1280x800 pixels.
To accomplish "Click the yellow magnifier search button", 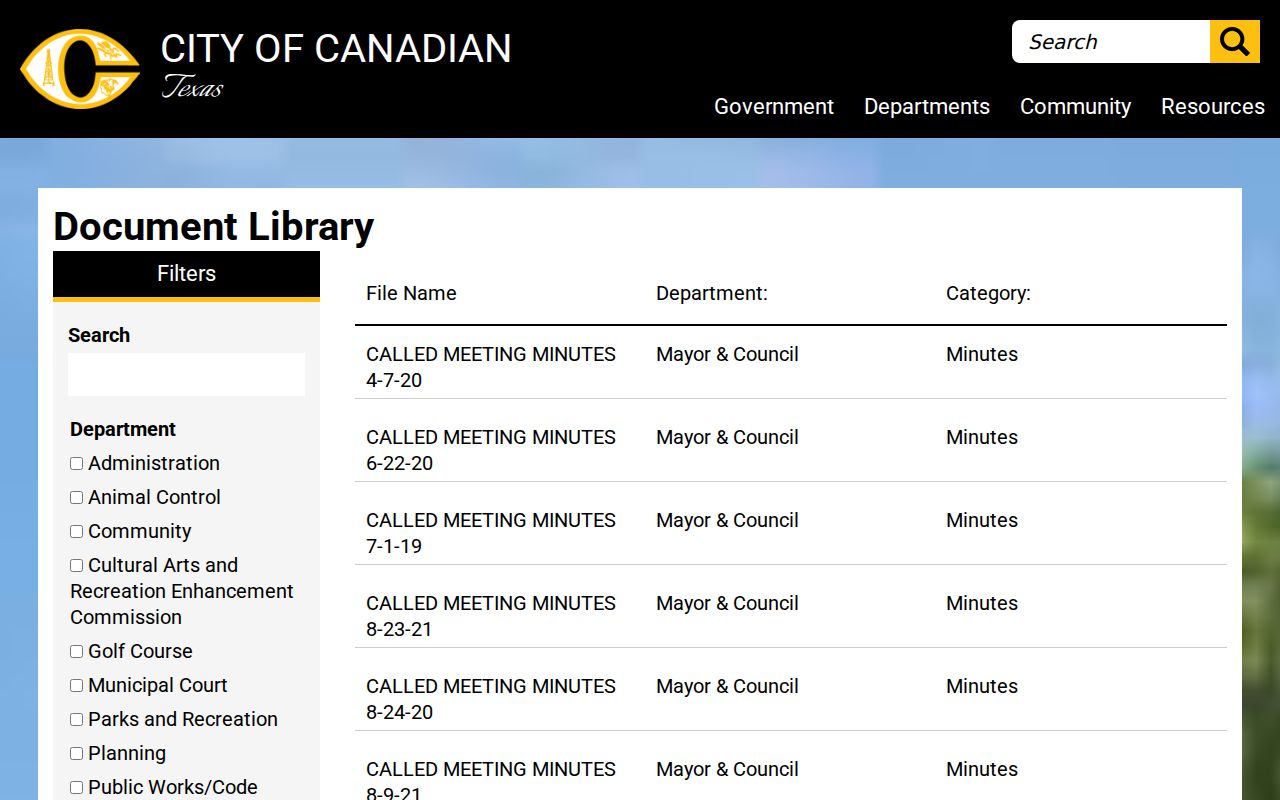I will tap(1235, 42).
